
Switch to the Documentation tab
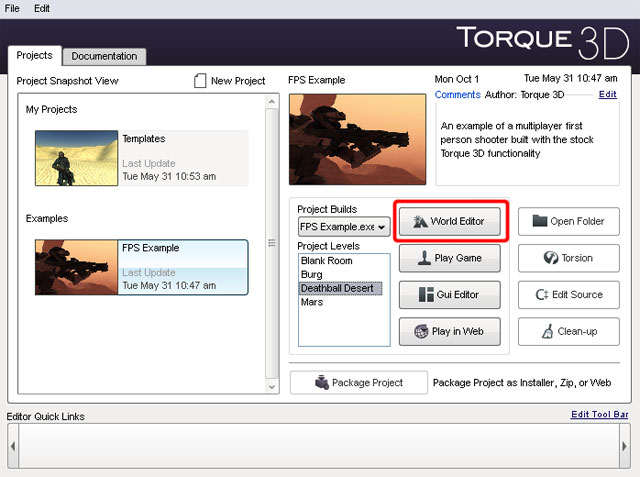pyautogui.click(x=104, y=57)
